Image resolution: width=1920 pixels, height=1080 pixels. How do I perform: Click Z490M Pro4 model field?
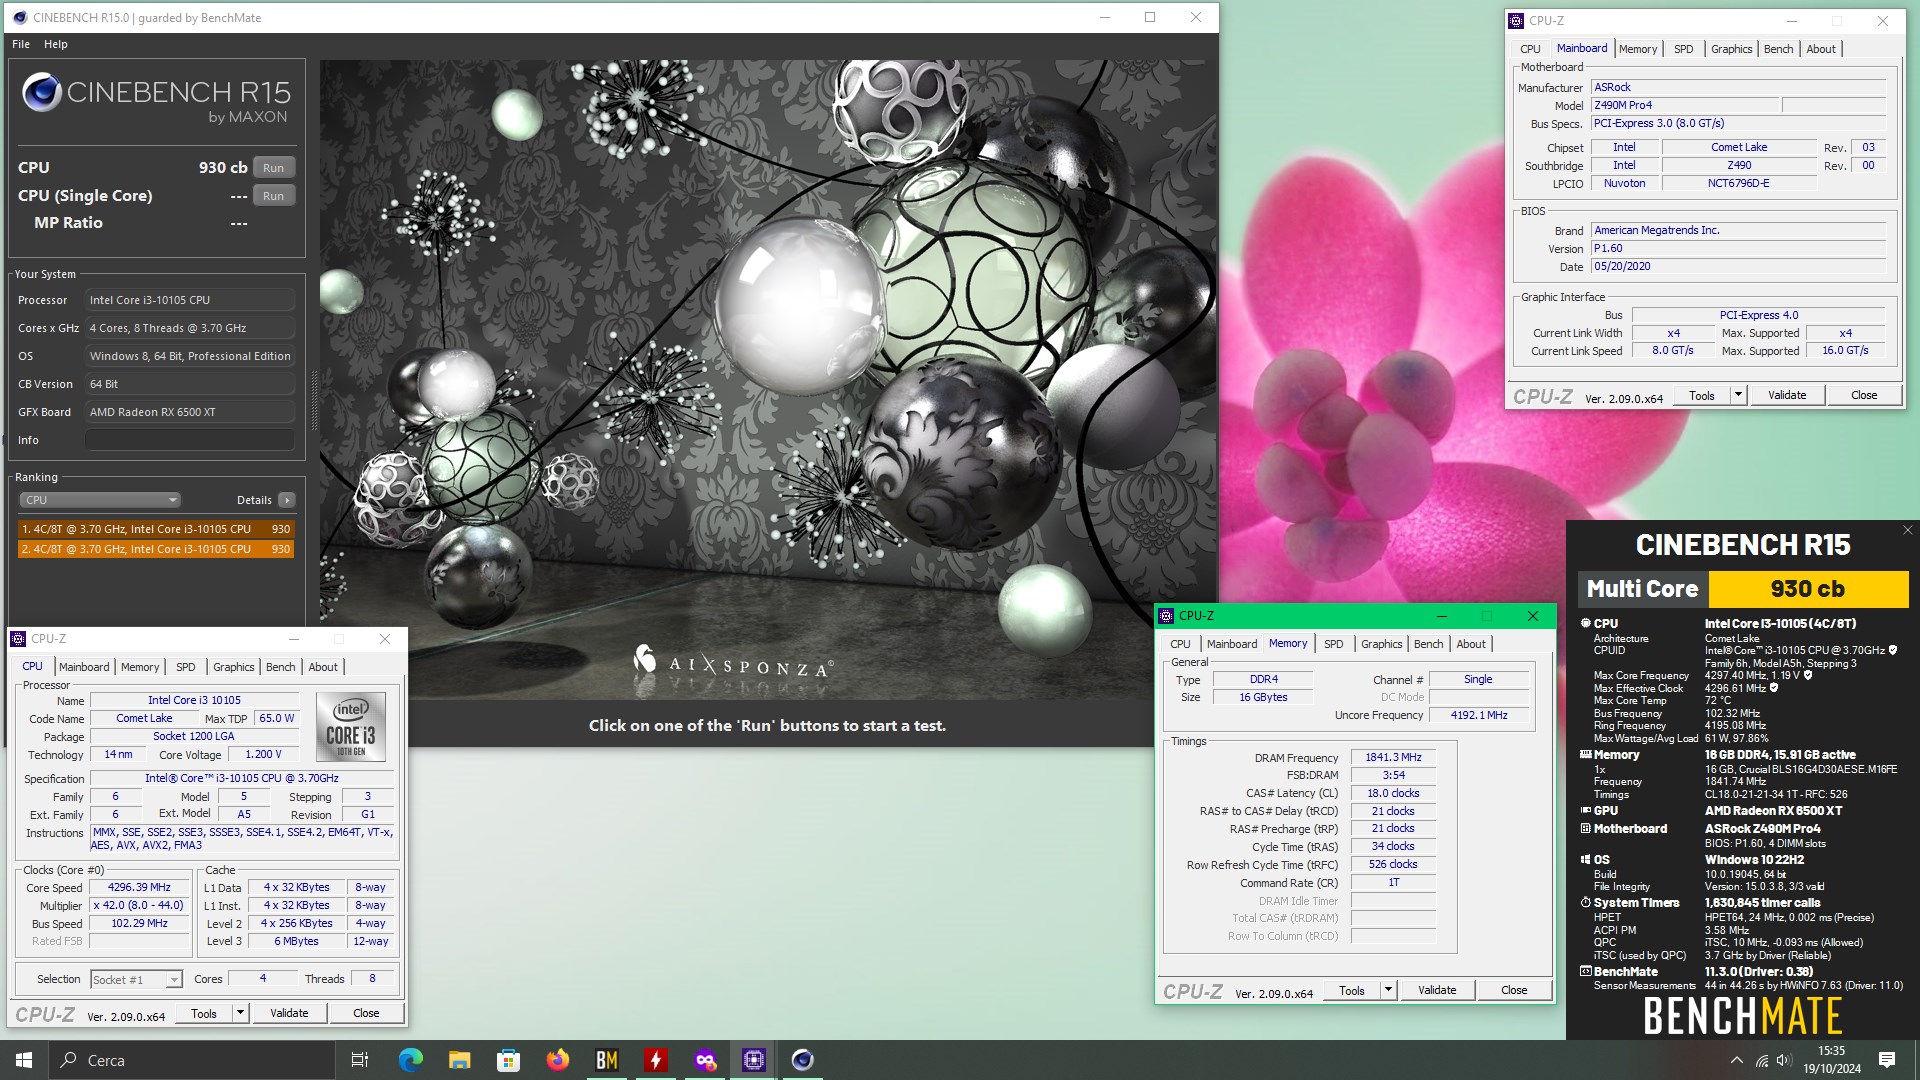[x=1685, y=105]
